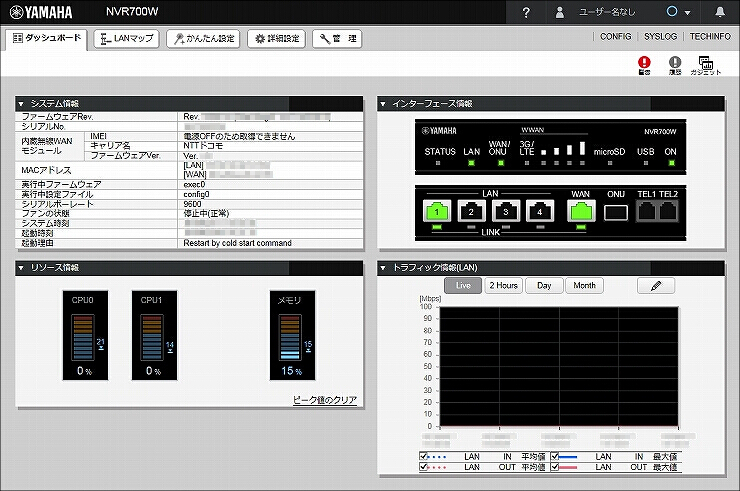Open the gray history alert icon
This screenshot has width=740, height=491.
[x=675, y=65]
